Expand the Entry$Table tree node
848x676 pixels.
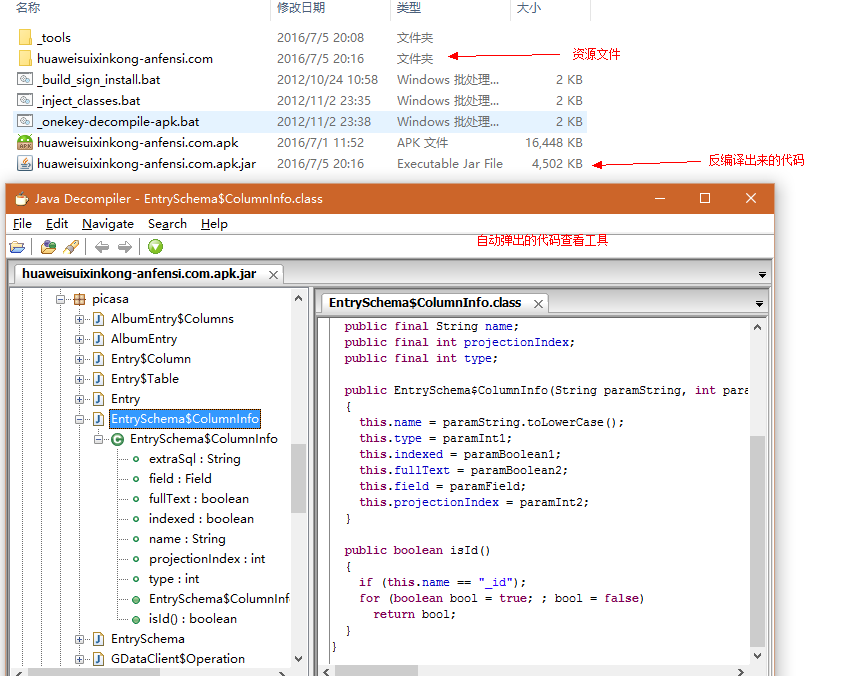80,379
